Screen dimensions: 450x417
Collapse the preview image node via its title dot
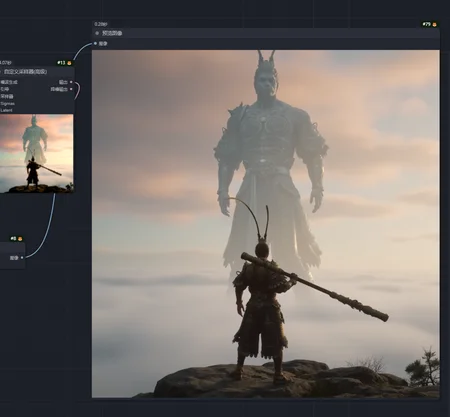[97, 33]
